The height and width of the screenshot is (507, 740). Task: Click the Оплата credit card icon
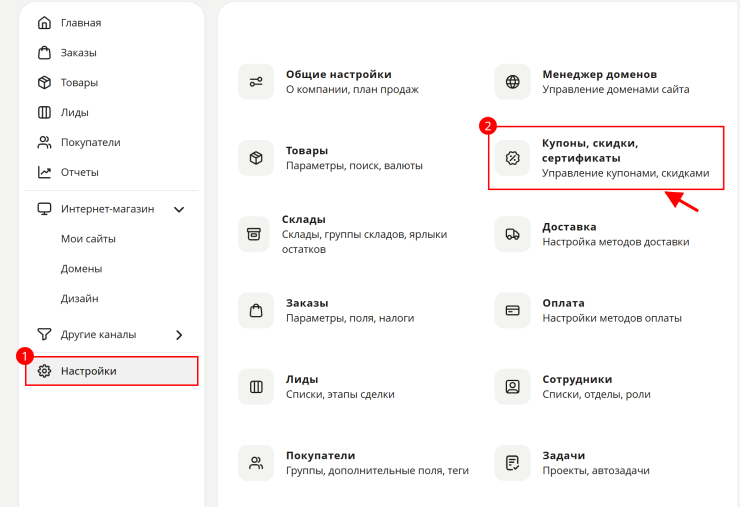(513, 310)
